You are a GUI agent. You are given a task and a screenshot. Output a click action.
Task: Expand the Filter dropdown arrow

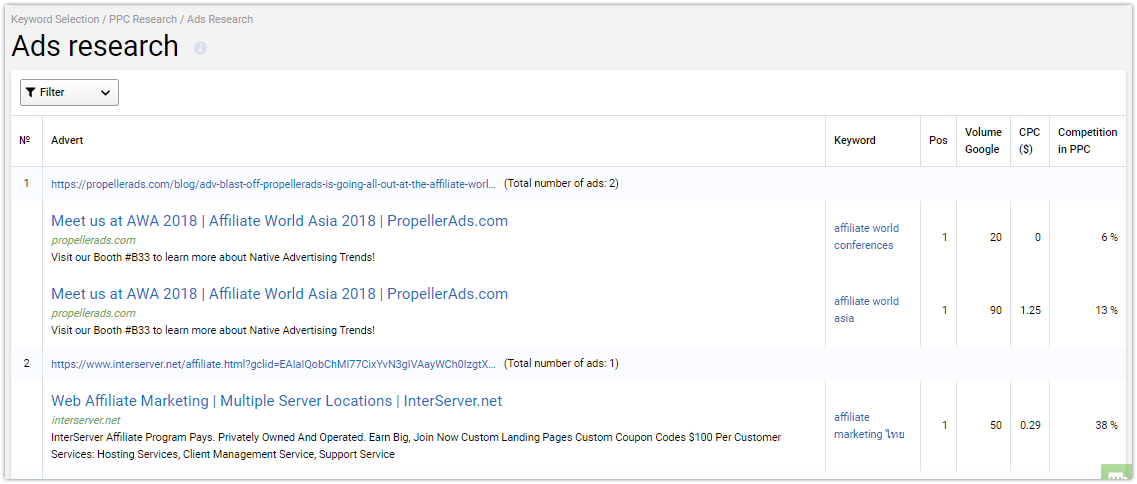click(x=105, y=92)
